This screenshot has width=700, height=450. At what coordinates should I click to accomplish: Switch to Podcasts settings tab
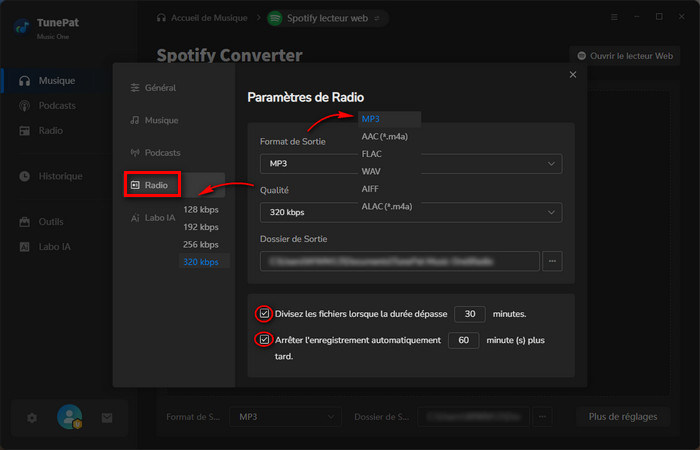155,153
